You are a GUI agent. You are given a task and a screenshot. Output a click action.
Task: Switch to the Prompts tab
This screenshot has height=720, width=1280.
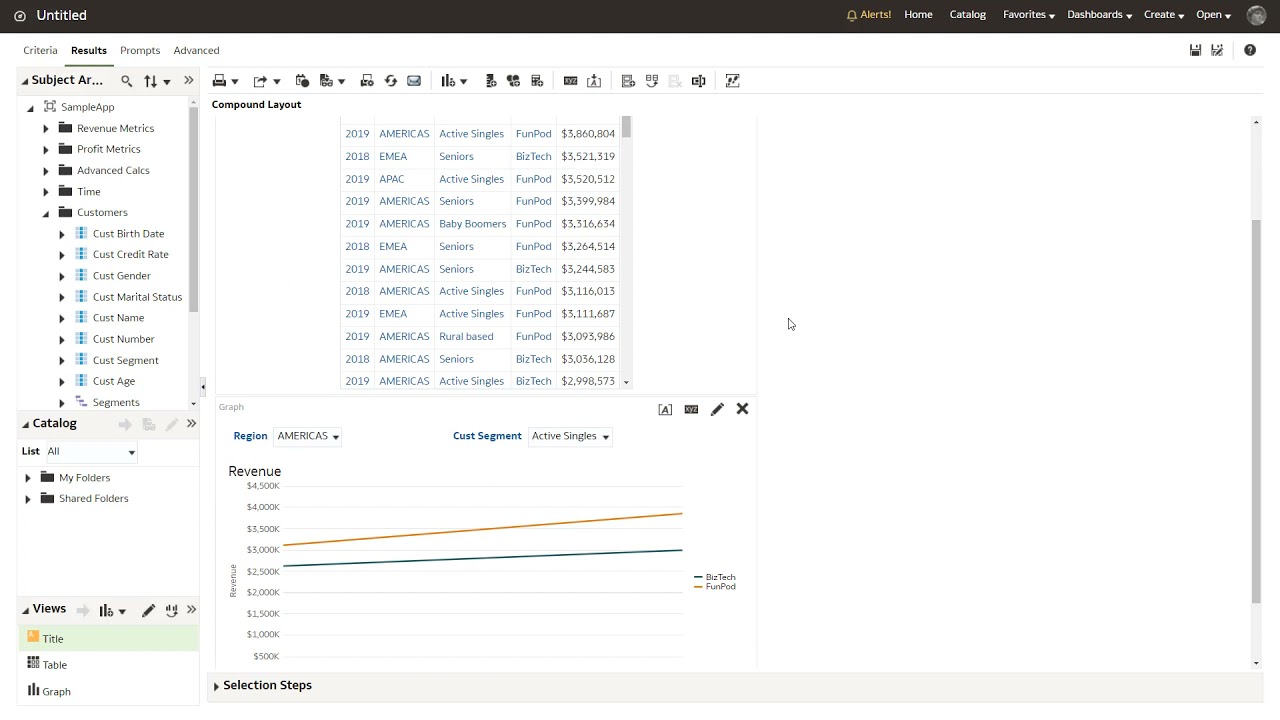(140, 50)
